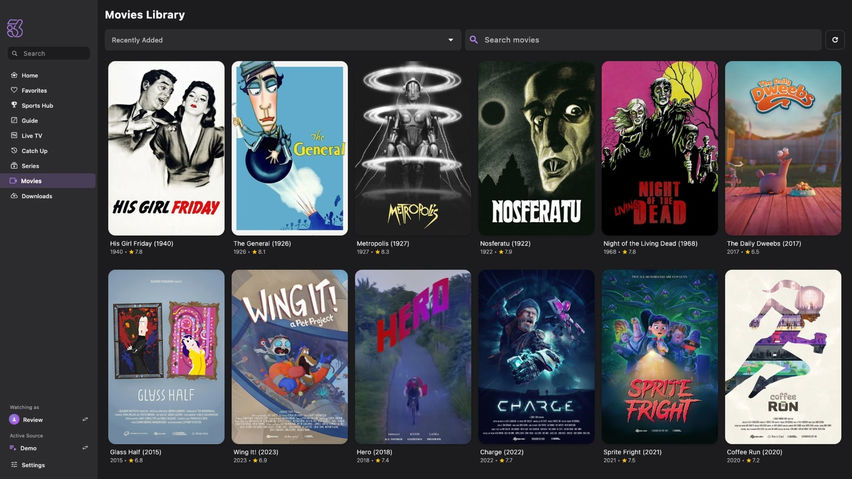This screenshot has height=479, width=852.
Task: Click title 'Coffee Run (2020)'
Action: (x=754, y=452)
